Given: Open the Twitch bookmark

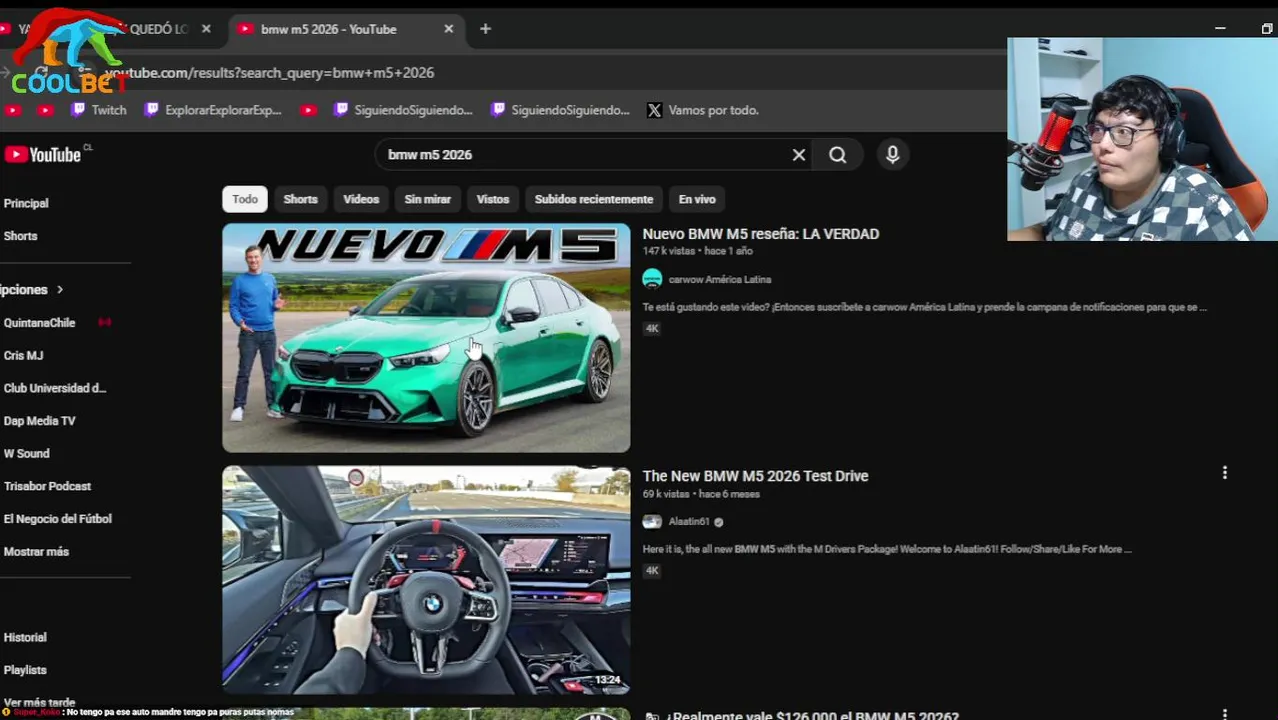Looking at the screenshot, I should pyautogui.click(x=98, y=110).
